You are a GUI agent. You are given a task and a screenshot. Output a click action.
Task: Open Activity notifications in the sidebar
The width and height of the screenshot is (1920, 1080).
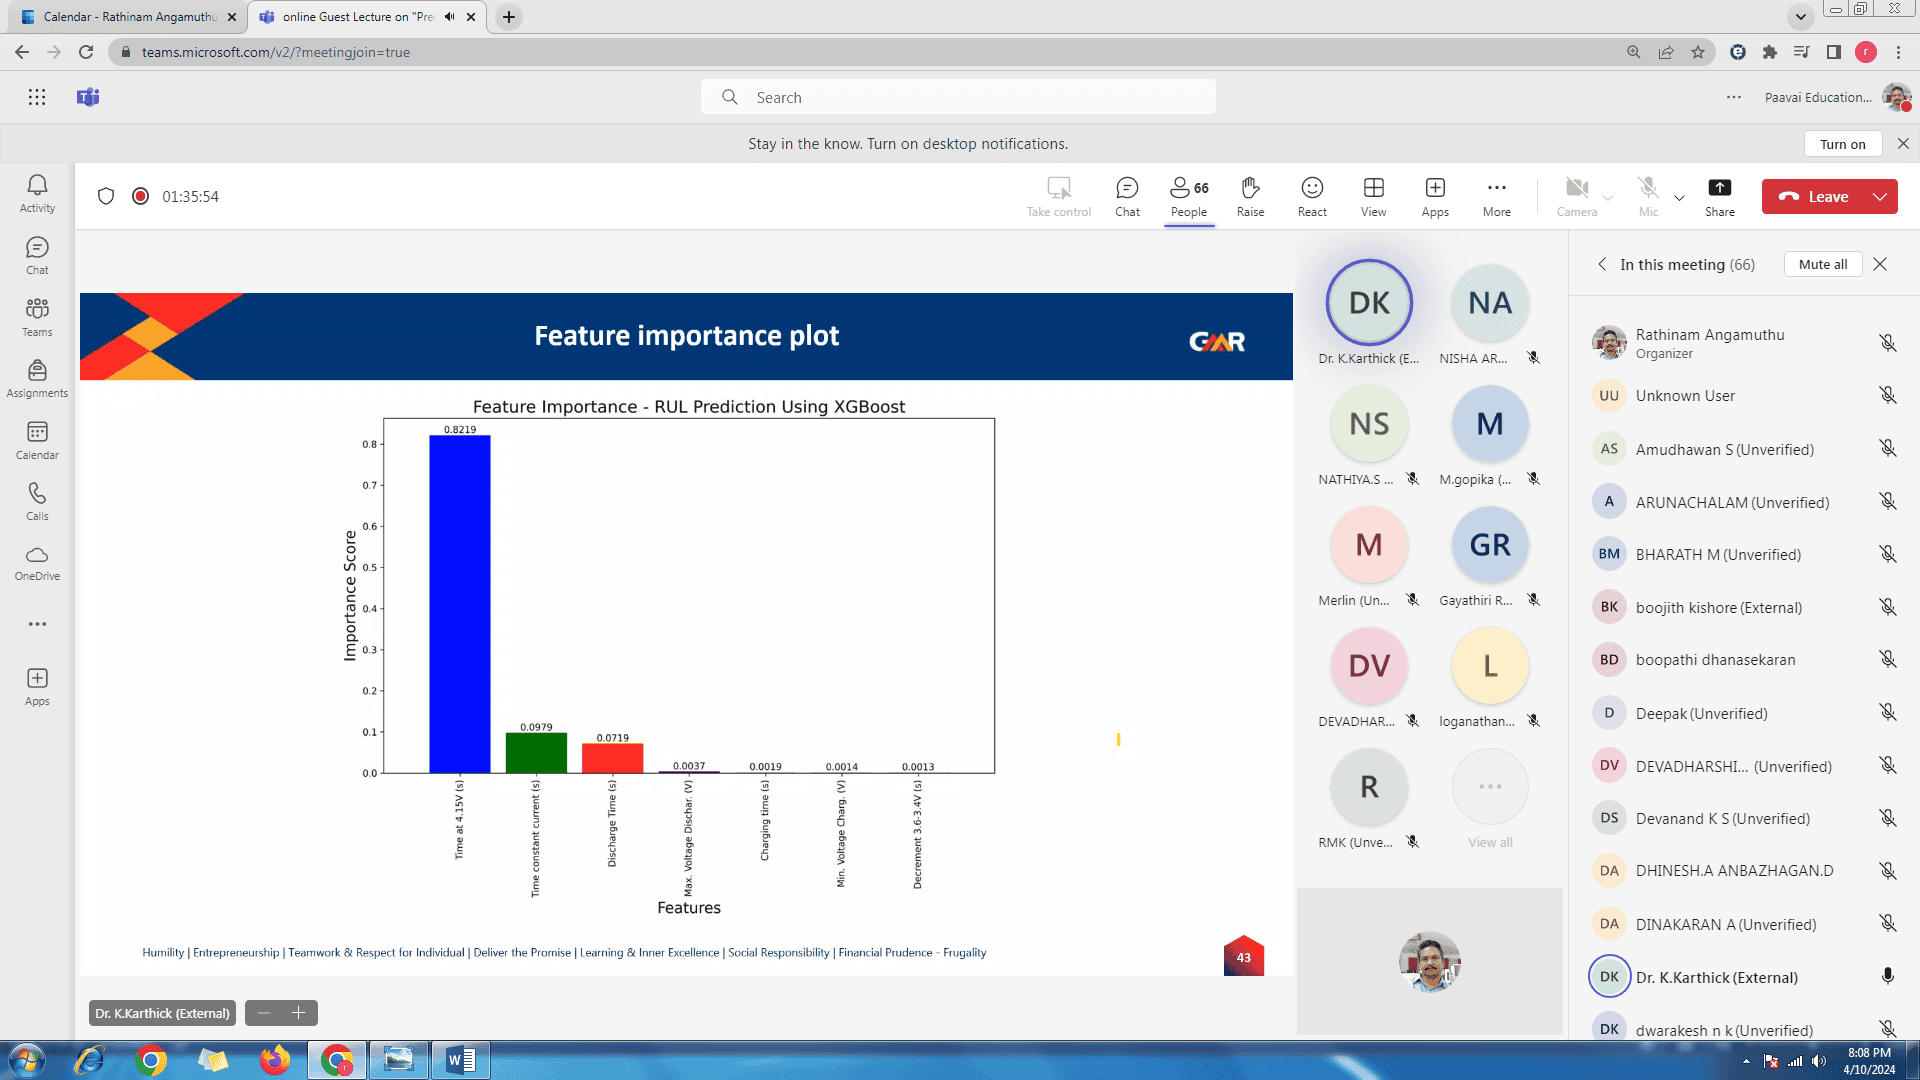pyautogui.click(x=37, y=193)
